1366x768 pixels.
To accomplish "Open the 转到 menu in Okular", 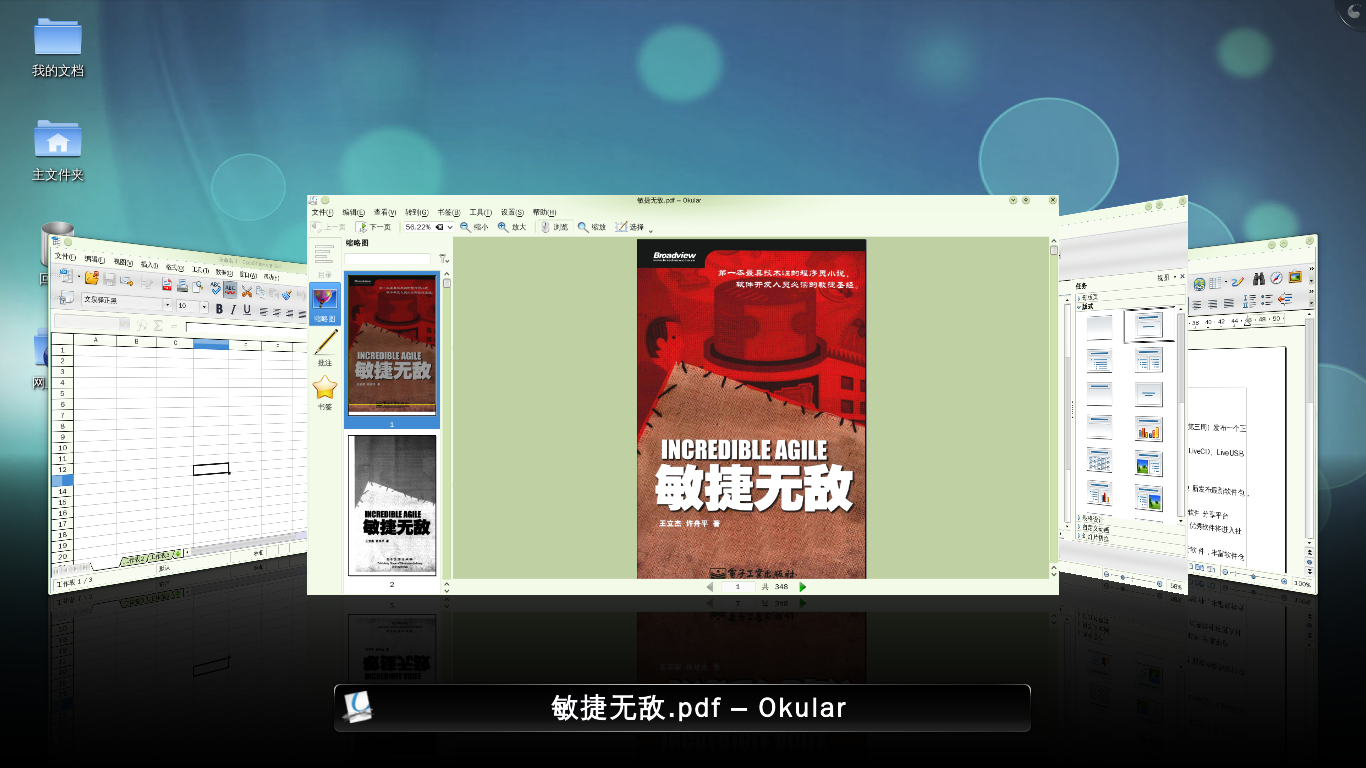I will 417,213.
